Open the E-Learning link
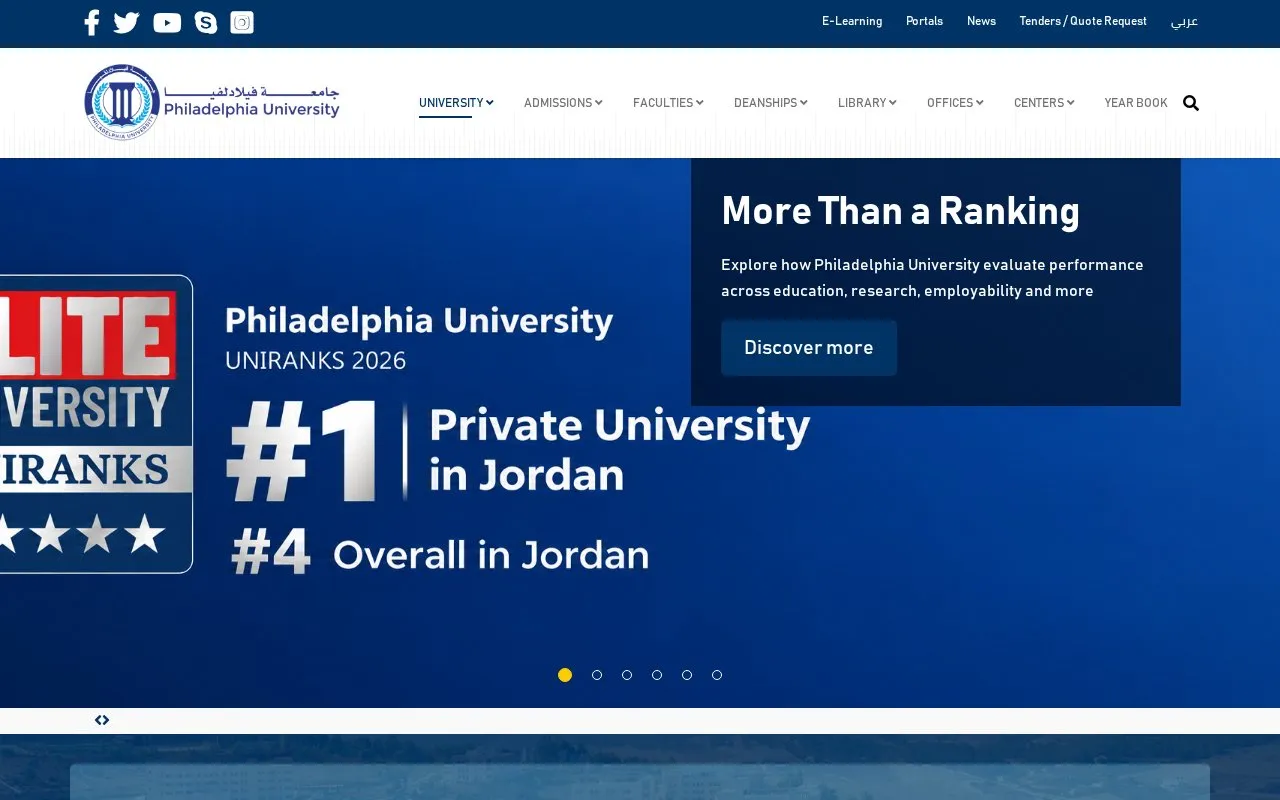Image resolution: width=1280 pixels, height=800 pixels. (x=852, y=21)
